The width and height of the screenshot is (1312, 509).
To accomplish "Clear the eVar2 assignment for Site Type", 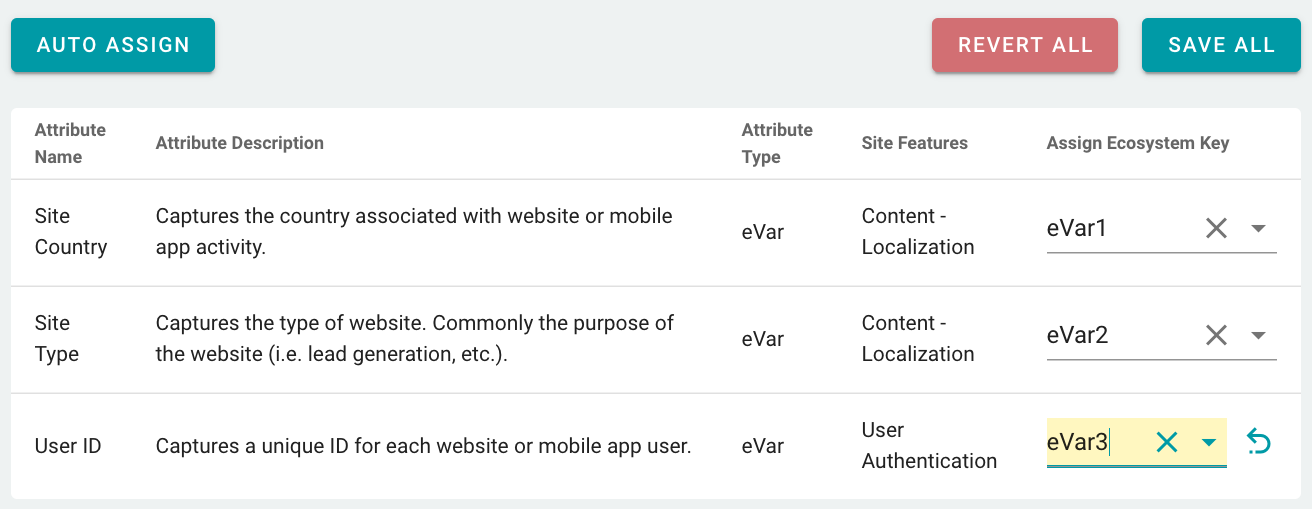I will 1216,335.
